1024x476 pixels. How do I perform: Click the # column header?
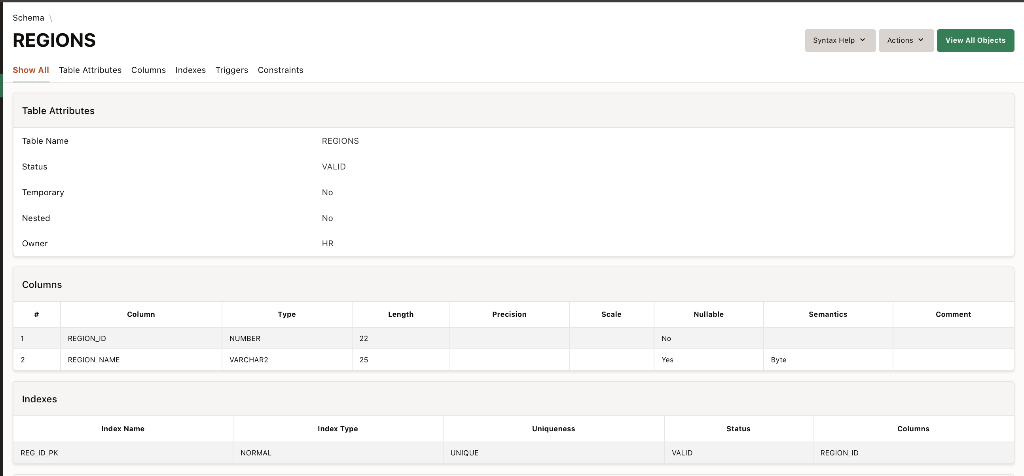pos(37,315)
